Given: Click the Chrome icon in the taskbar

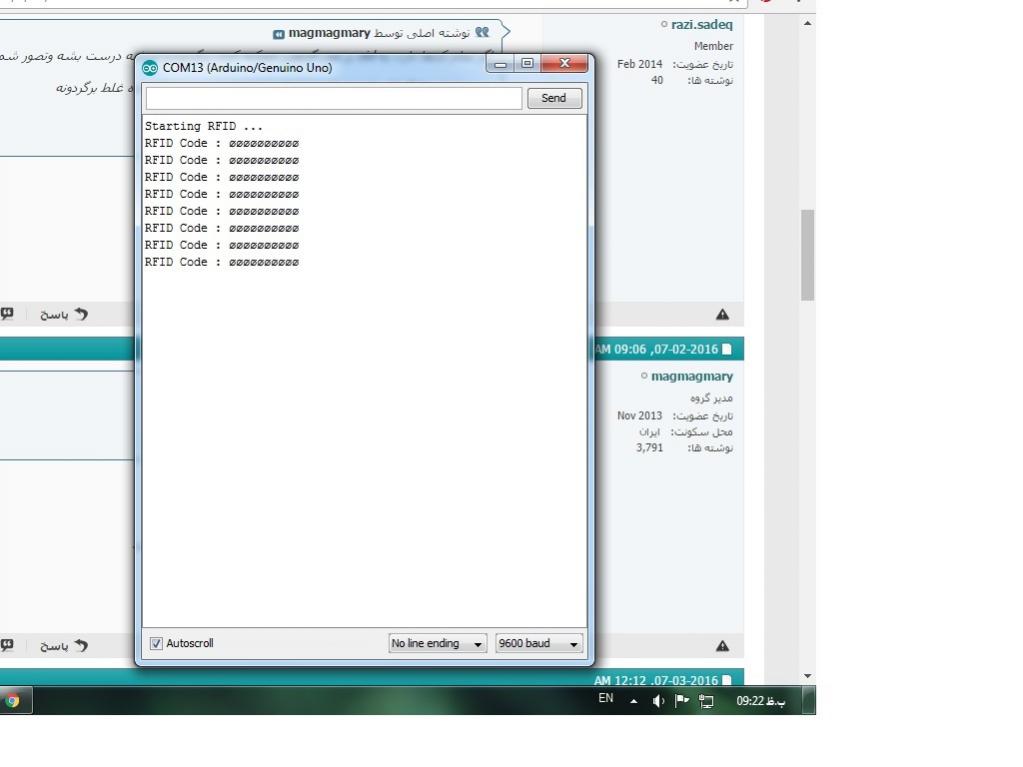Looking at the screenshot, I should pos(13,701).
